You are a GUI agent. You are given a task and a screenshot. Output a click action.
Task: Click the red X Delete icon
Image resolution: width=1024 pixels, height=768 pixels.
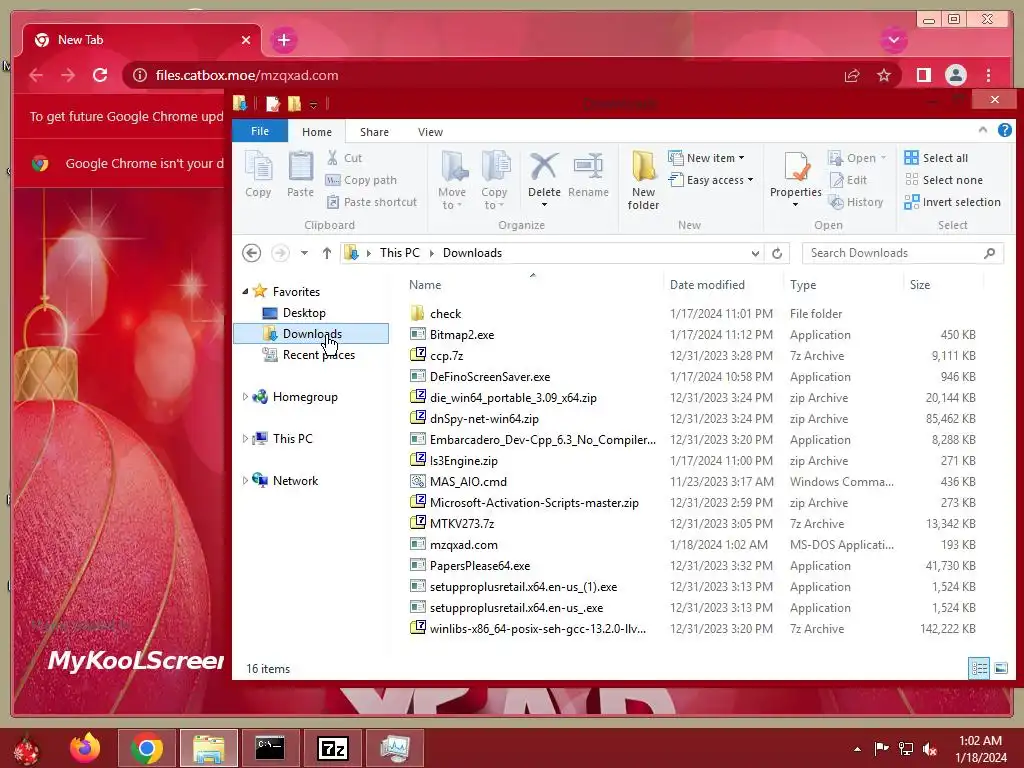click(544, 167)
